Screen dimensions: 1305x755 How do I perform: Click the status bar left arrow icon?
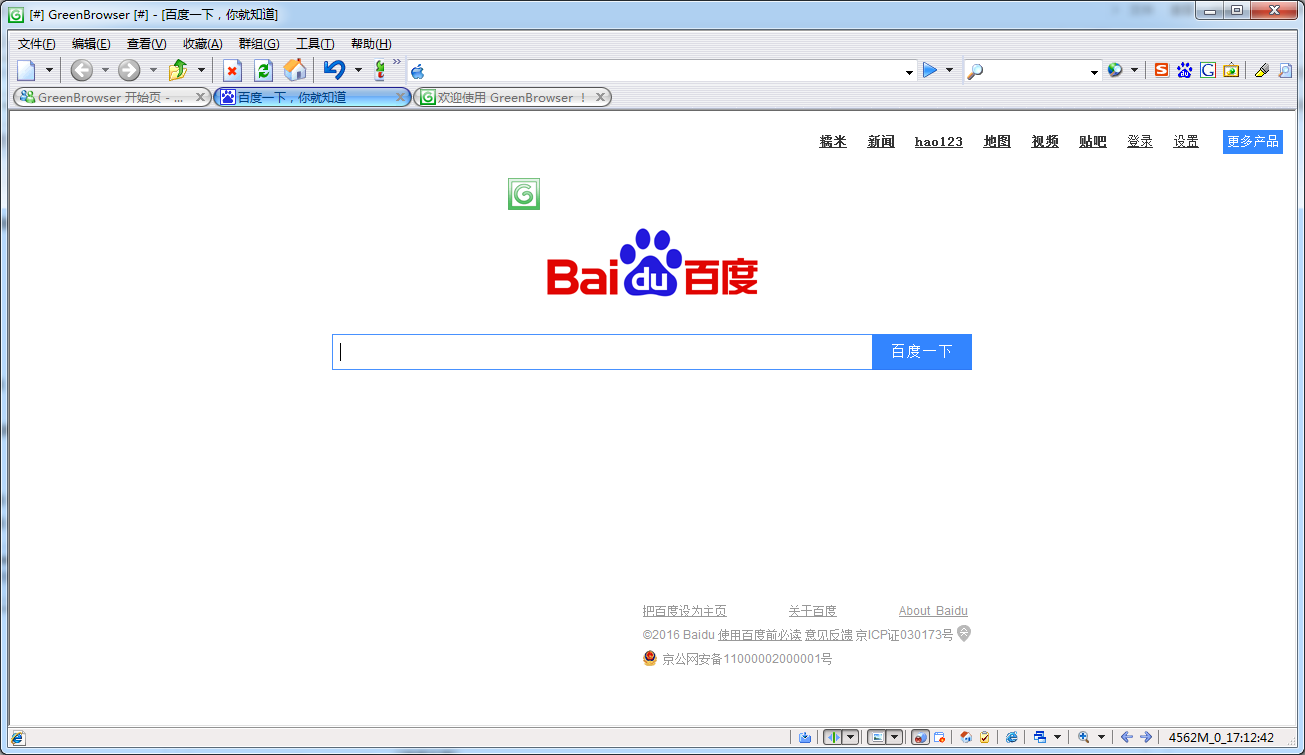click(1127, 738)
